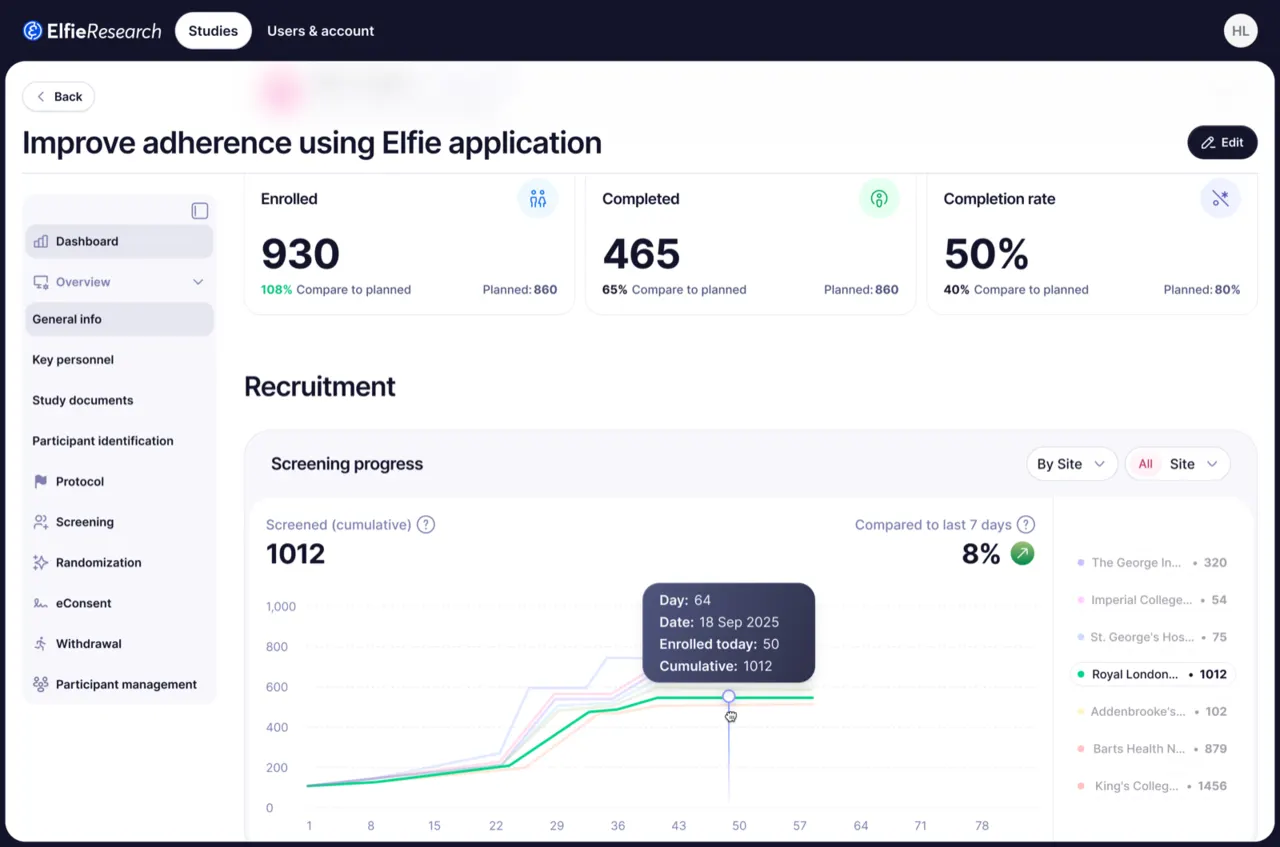Open the By Site dropdown

pyautogui.click(x=1072, y=464)
